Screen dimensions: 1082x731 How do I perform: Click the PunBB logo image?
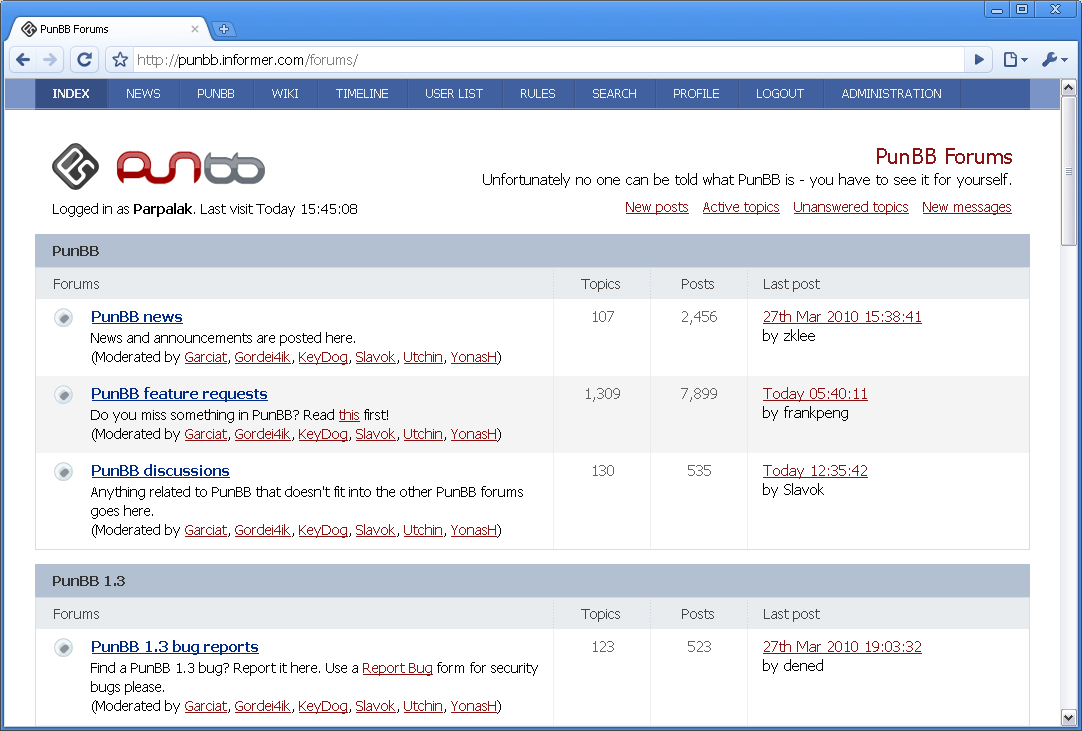pos(158,166)
